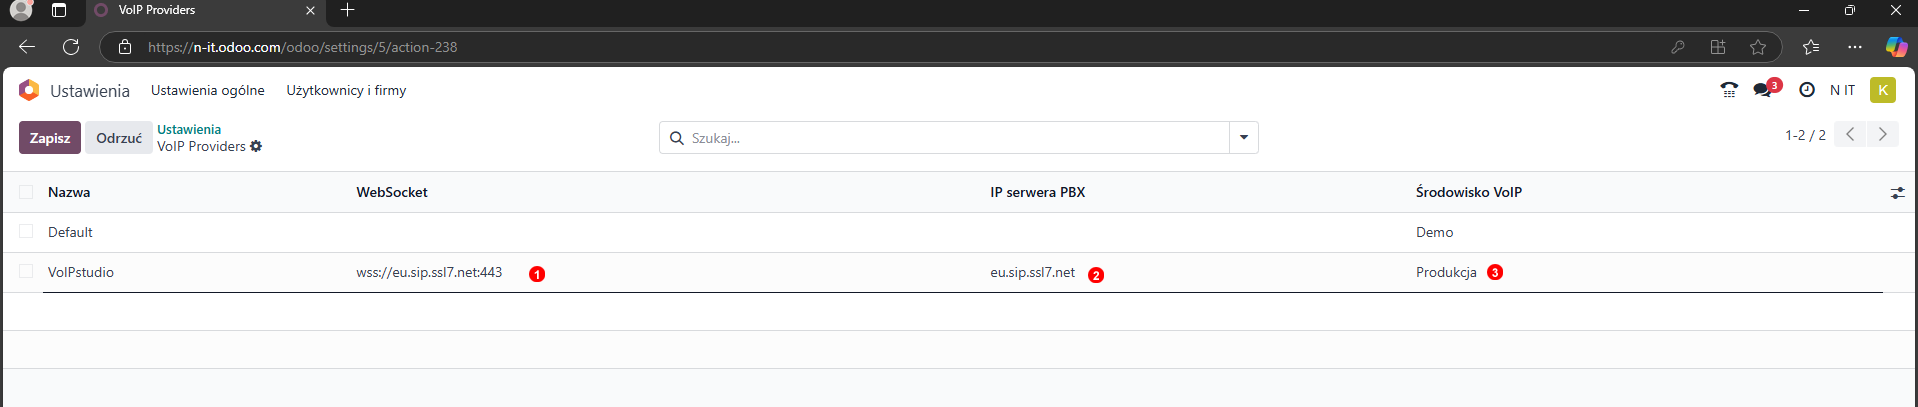The width and height of the screenshot is (1918, 407).
Task: Open the conversations message icon
Action: point(1762,90)
